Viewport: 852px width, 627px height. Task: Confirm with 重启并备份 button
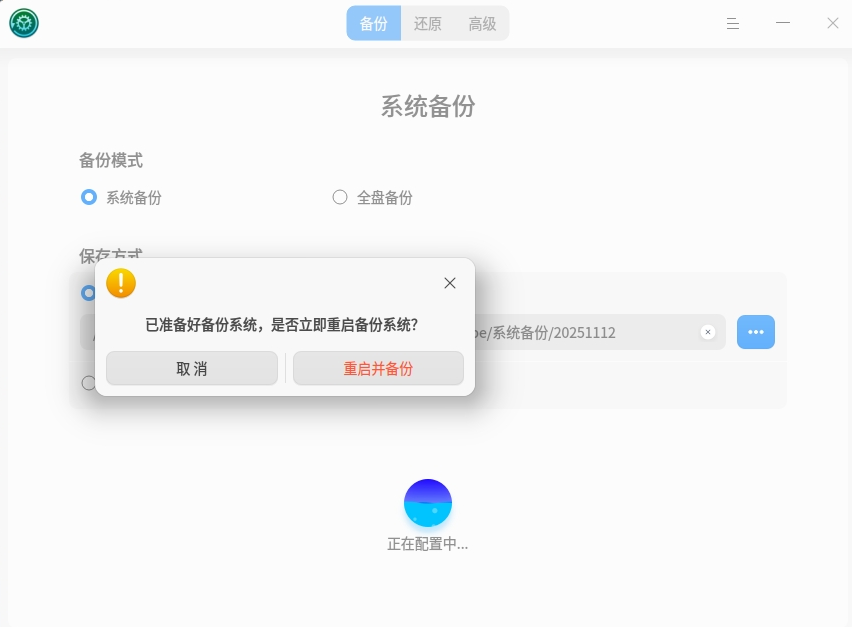coord(378,368)
